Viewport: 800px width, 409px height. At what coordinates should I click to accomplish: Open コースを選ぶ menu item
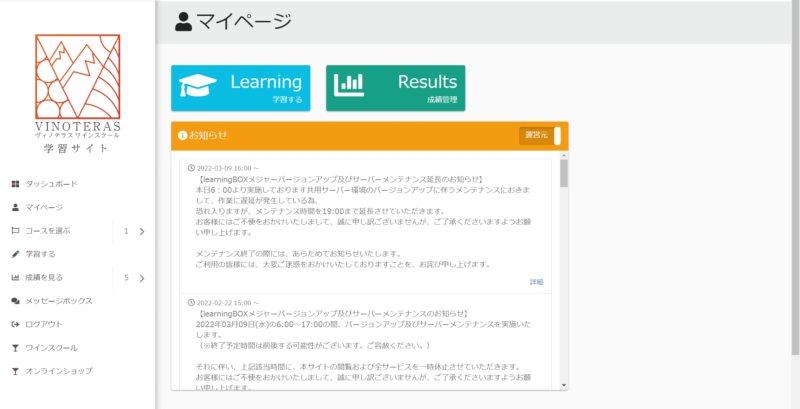pyautogui.click(x=48, y=231)
